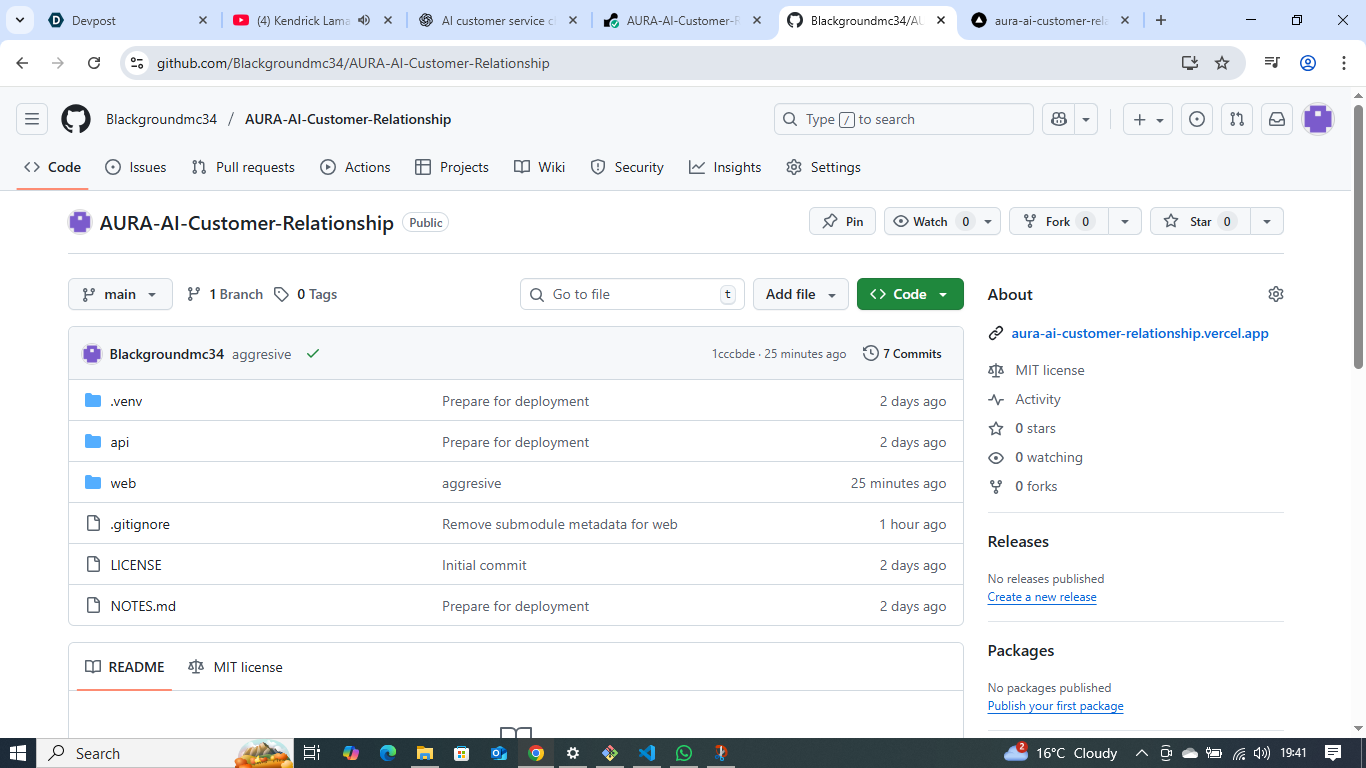Click the green commit status checkmark

(x=313, y=353)
